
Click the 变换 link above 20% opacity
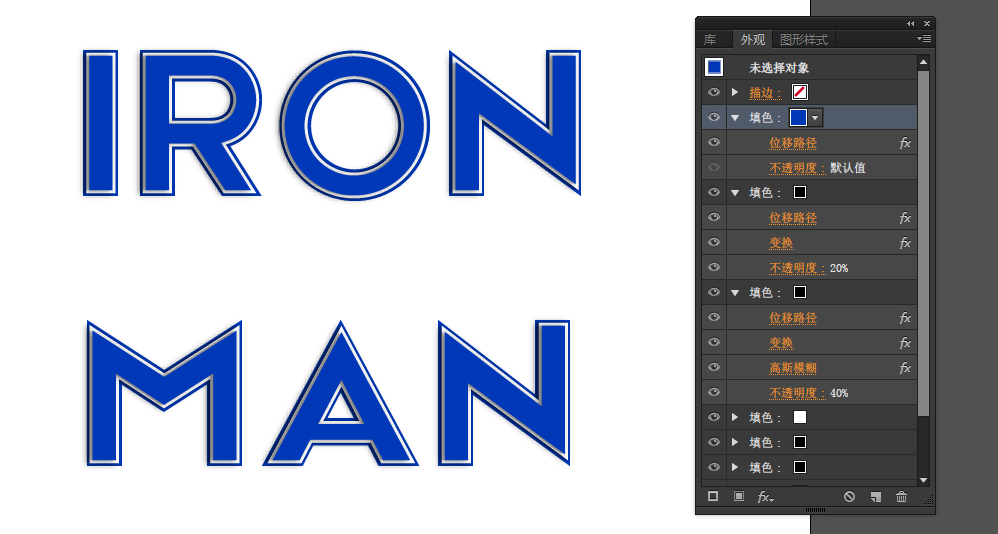pos(781,243)
